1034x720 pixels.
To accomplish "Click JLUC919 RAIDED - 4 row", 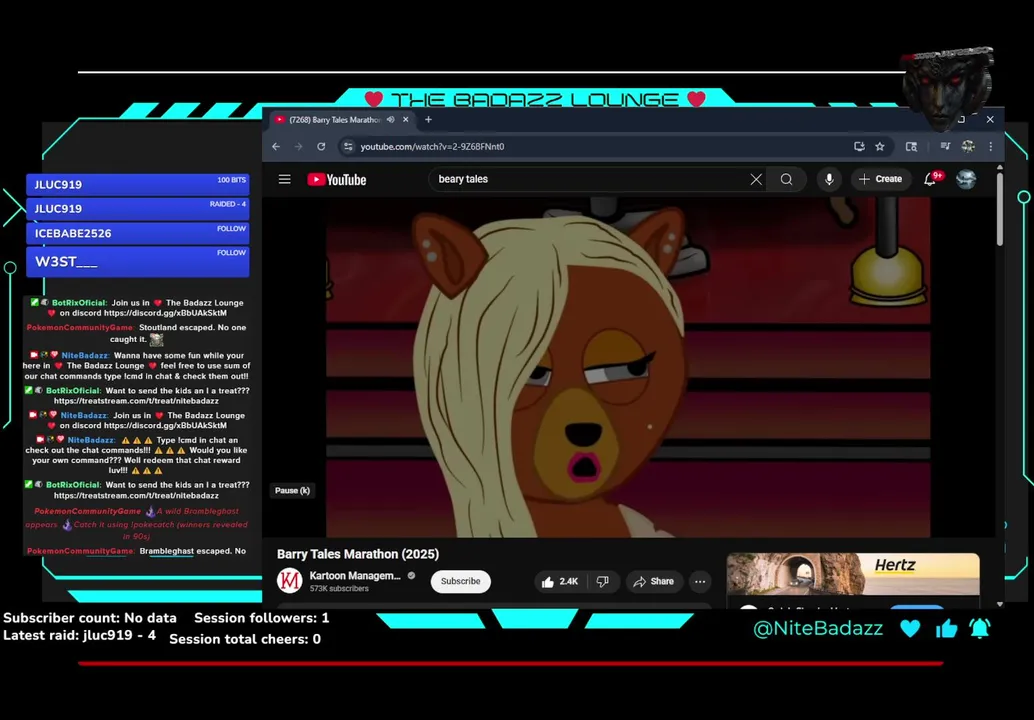I will pyautogui.click(x=137, y=208).
